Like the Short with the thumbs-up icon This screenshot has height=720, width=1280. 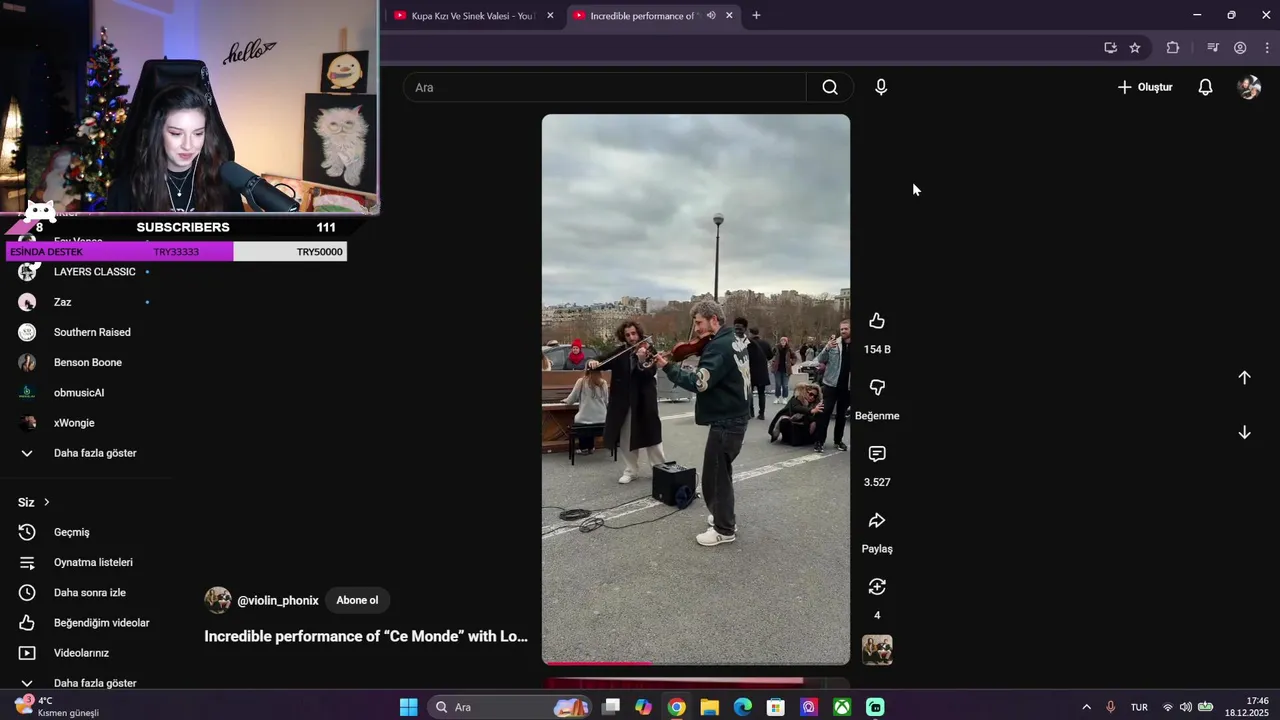(877, 321)
